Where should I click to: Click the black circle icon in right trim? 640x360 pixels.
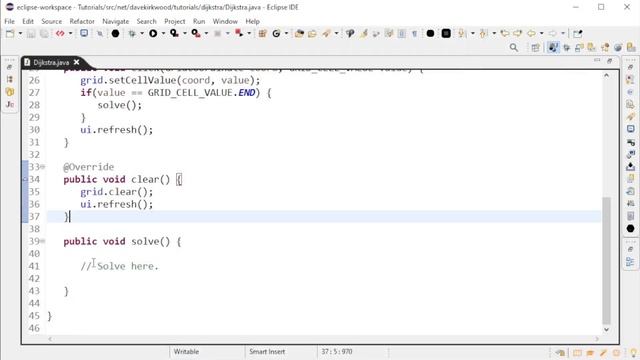pos(631,229)
